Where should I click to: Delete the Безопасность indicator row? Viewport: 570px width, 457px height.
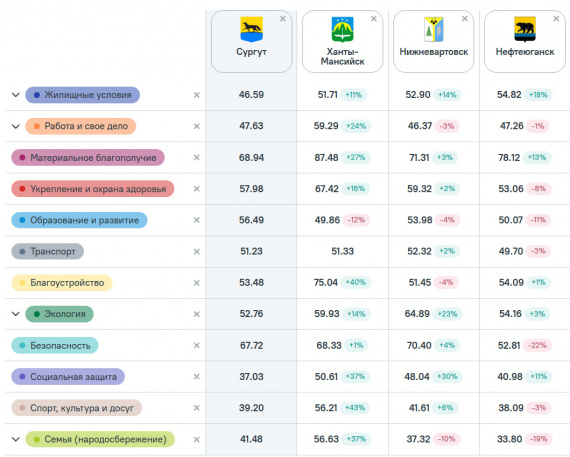(197, 345)
